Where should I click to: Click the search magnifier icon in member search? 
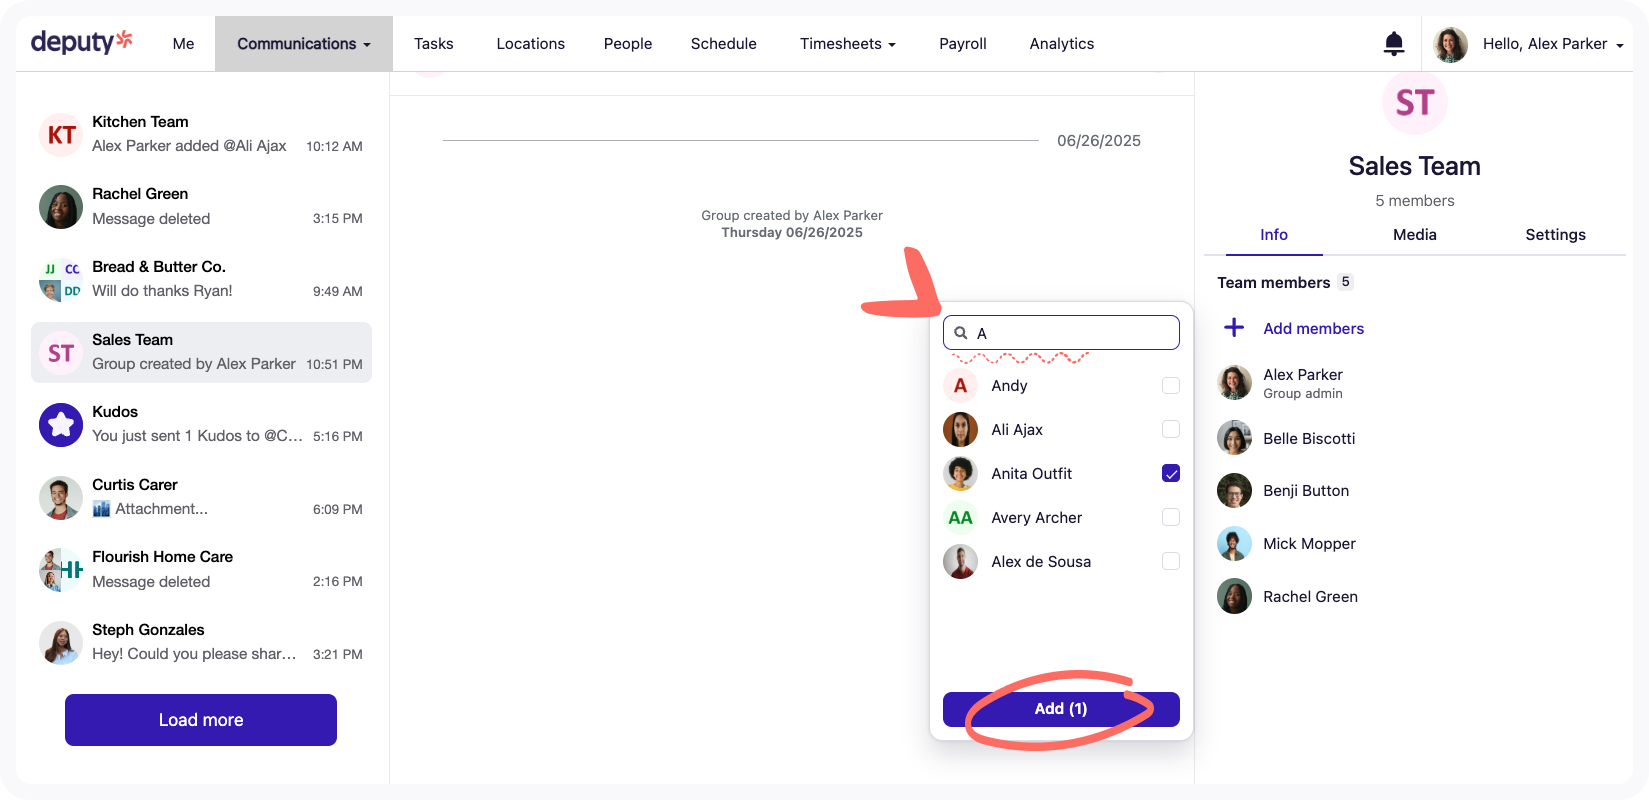pos(961,333)
